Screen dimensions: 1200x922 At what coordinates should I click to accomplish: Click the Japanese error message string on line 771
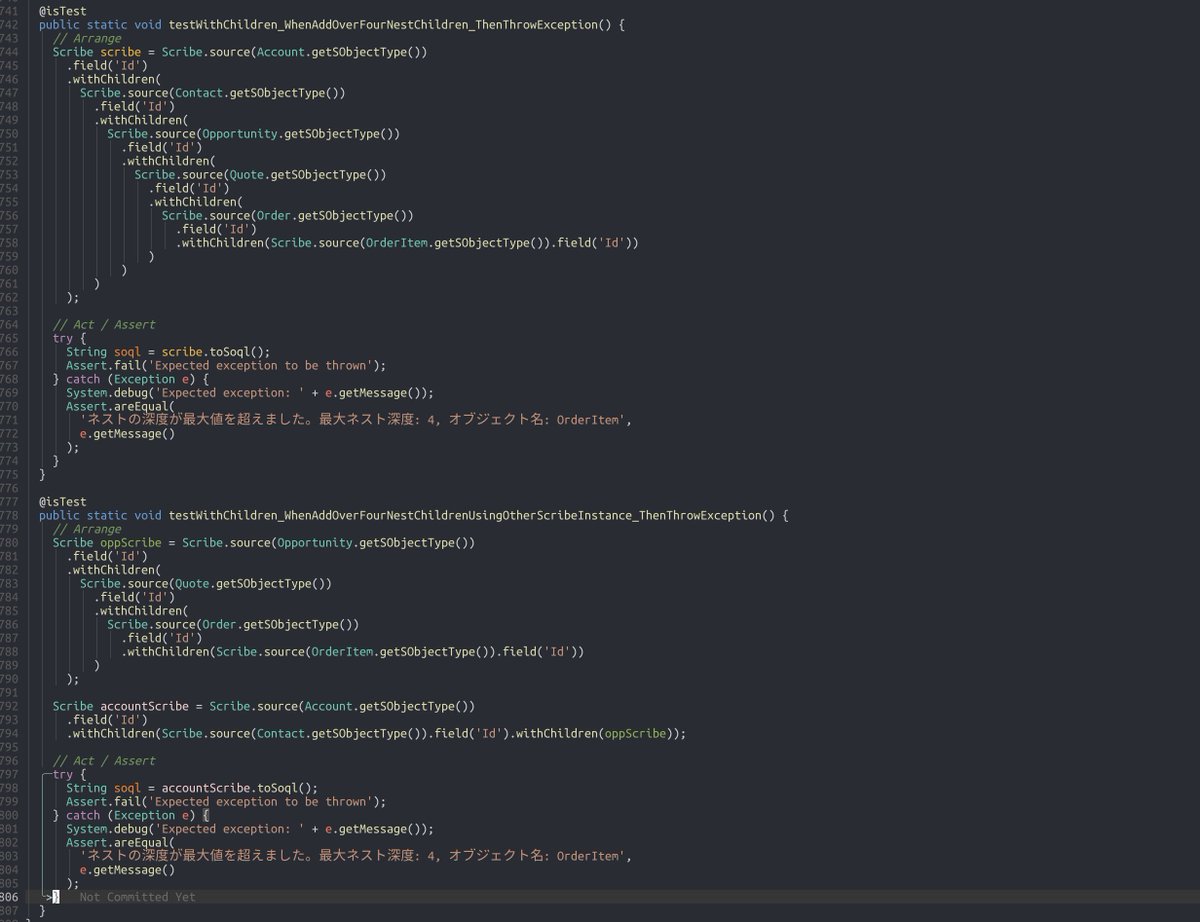[x=355, y=420]
